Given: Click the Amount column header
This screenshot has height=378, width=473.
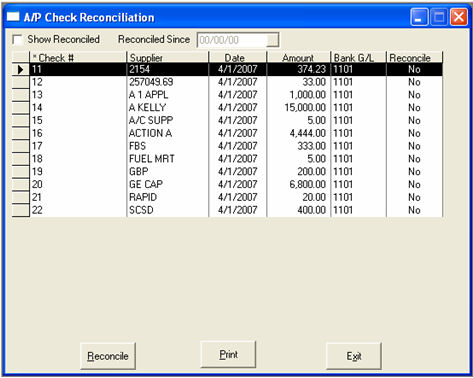Looking at the screenshot, I should coord(299,57).
